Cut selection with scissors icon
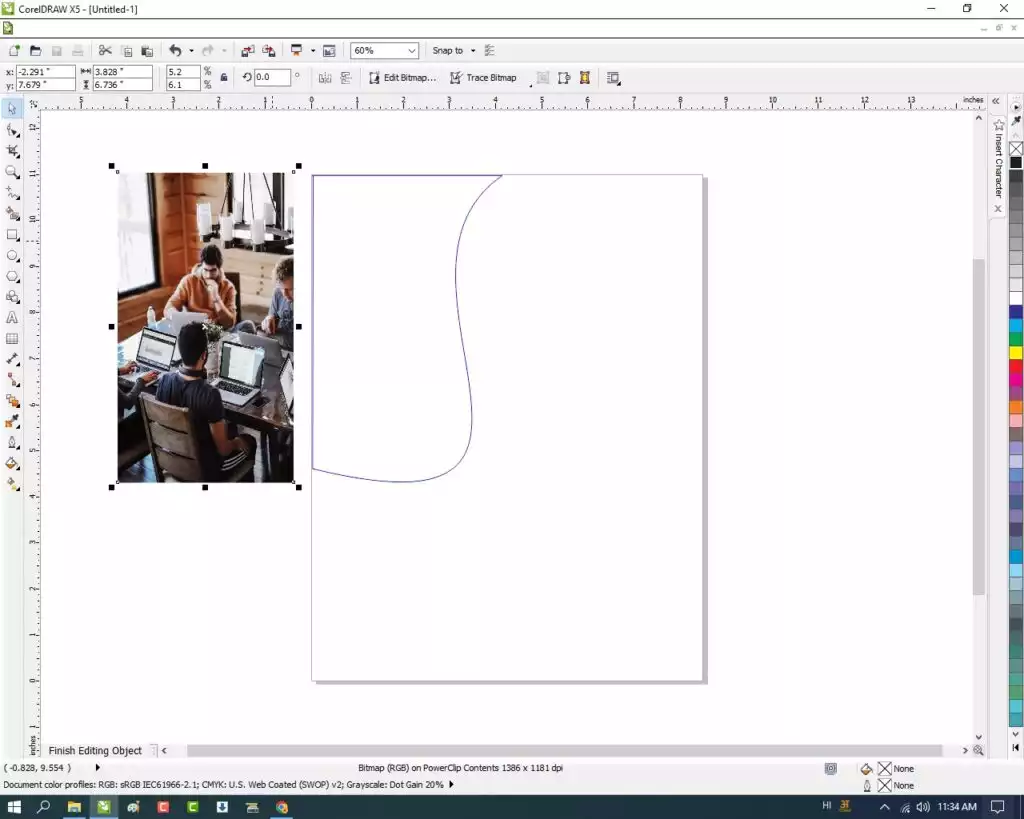The width and height of the screenshot is (1024, 819). pyautogui.click(x=105, y=50)
